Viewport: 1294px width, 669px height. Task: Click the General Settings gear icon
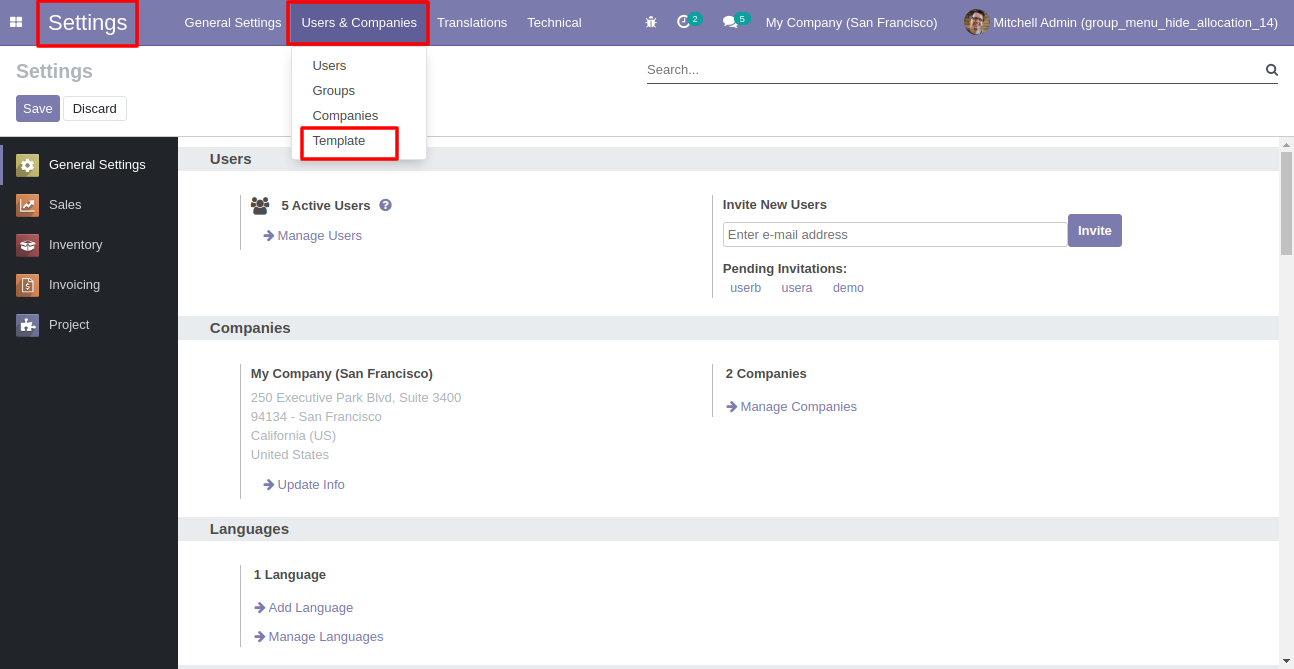tap(28, 165)
